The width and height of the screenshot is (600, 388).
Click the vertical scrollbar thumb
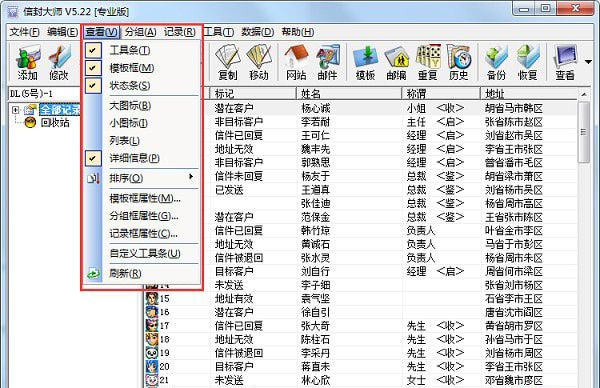(x=584, y=132)
